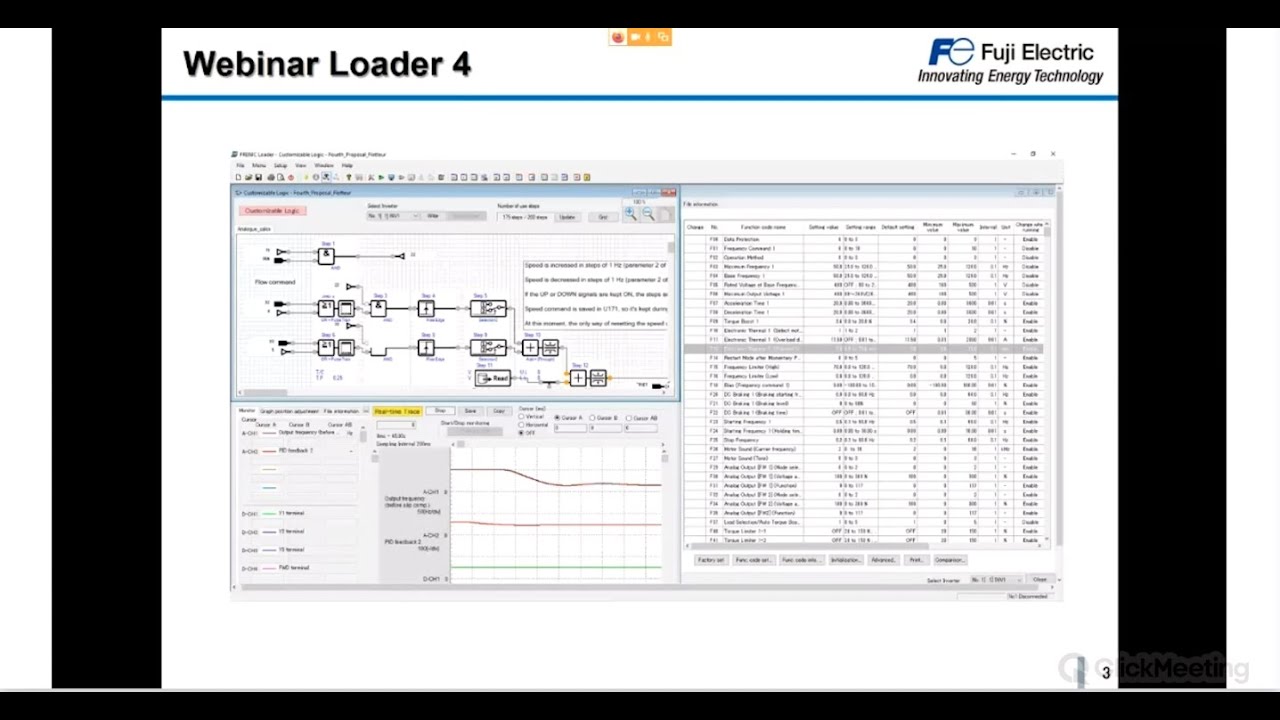This screenshot has width=1280, height=720.
Task: Select the Vertical cursor radio button
Action: [x=521, y=417]
